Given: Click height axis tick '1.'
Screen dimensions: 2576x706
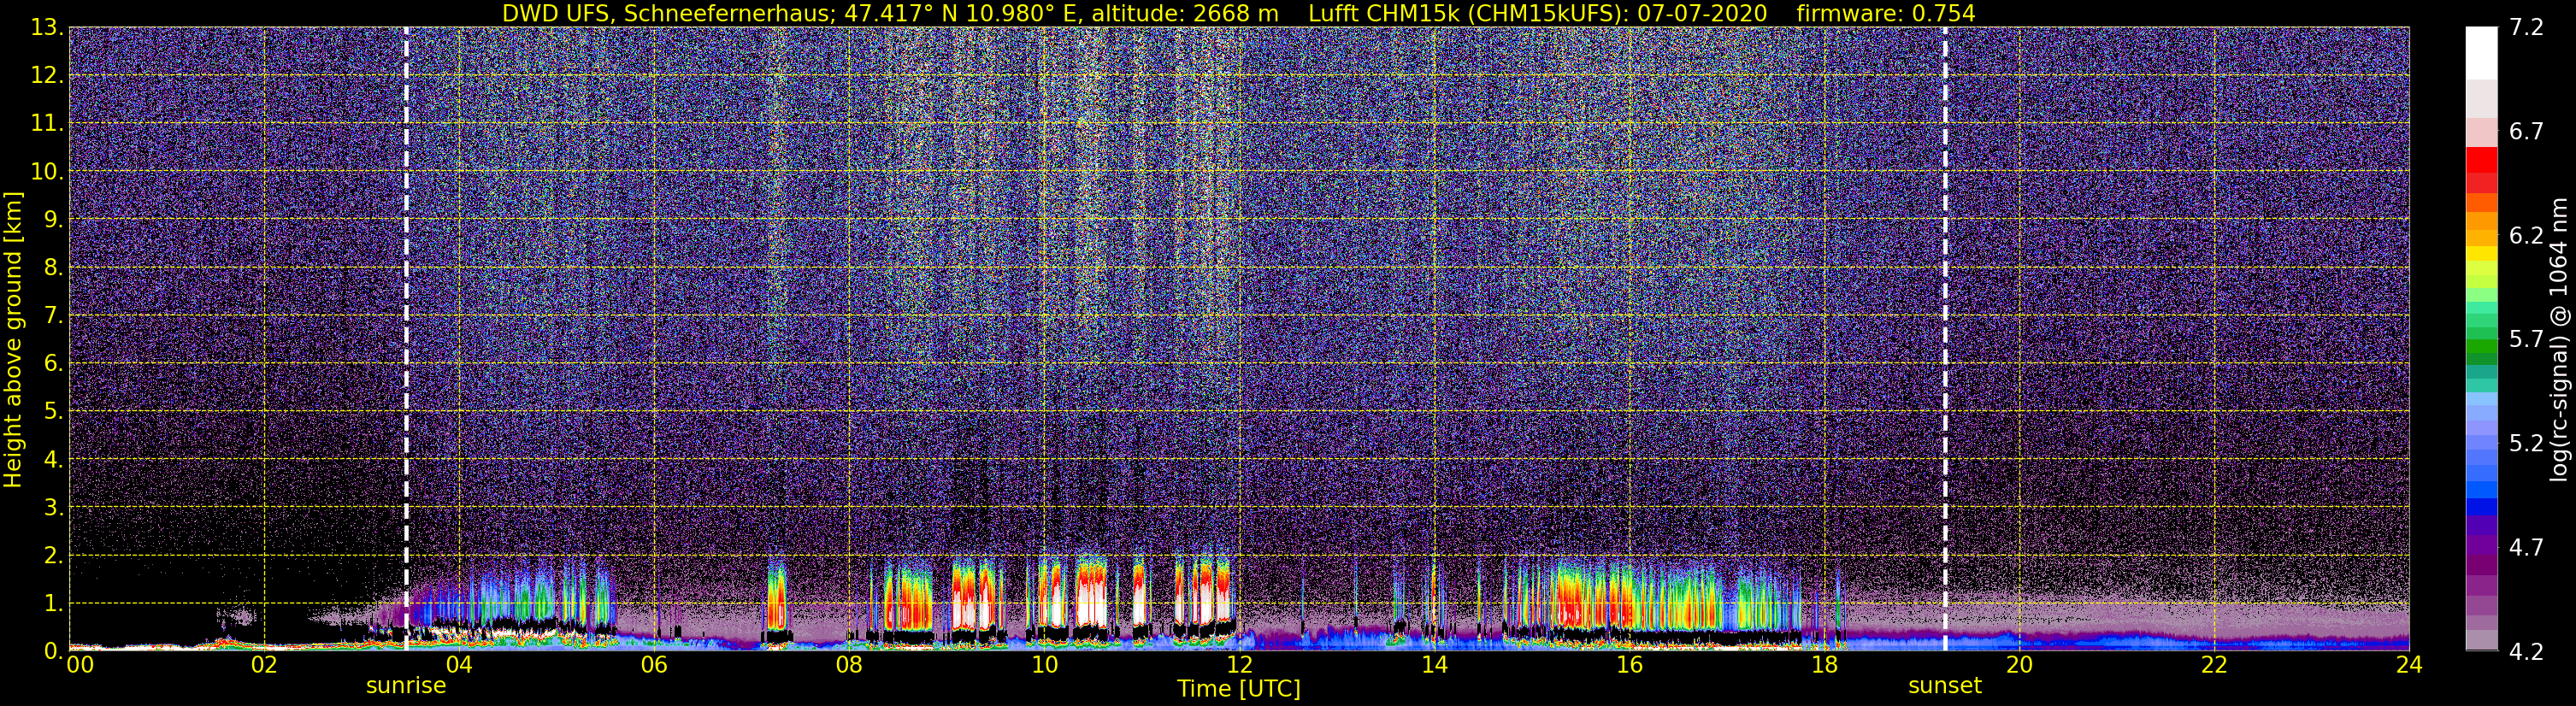Looking at the screenshot, I should 54,603.
